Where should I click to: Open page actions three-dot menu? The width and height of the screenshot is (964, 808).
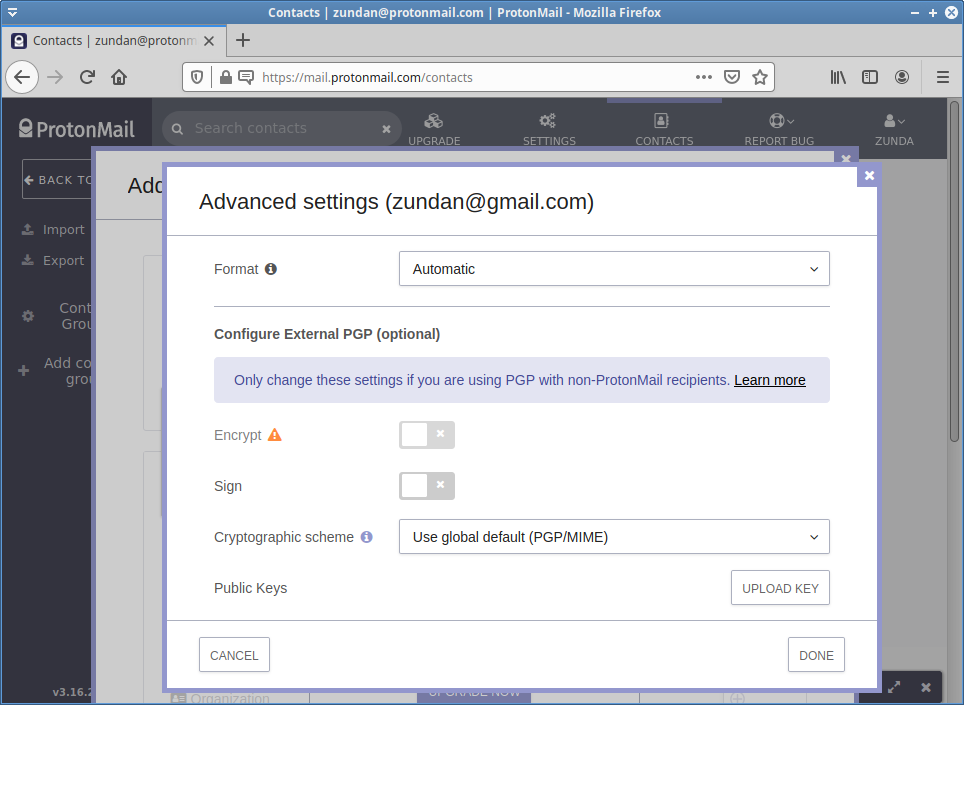tap(704, 77)
